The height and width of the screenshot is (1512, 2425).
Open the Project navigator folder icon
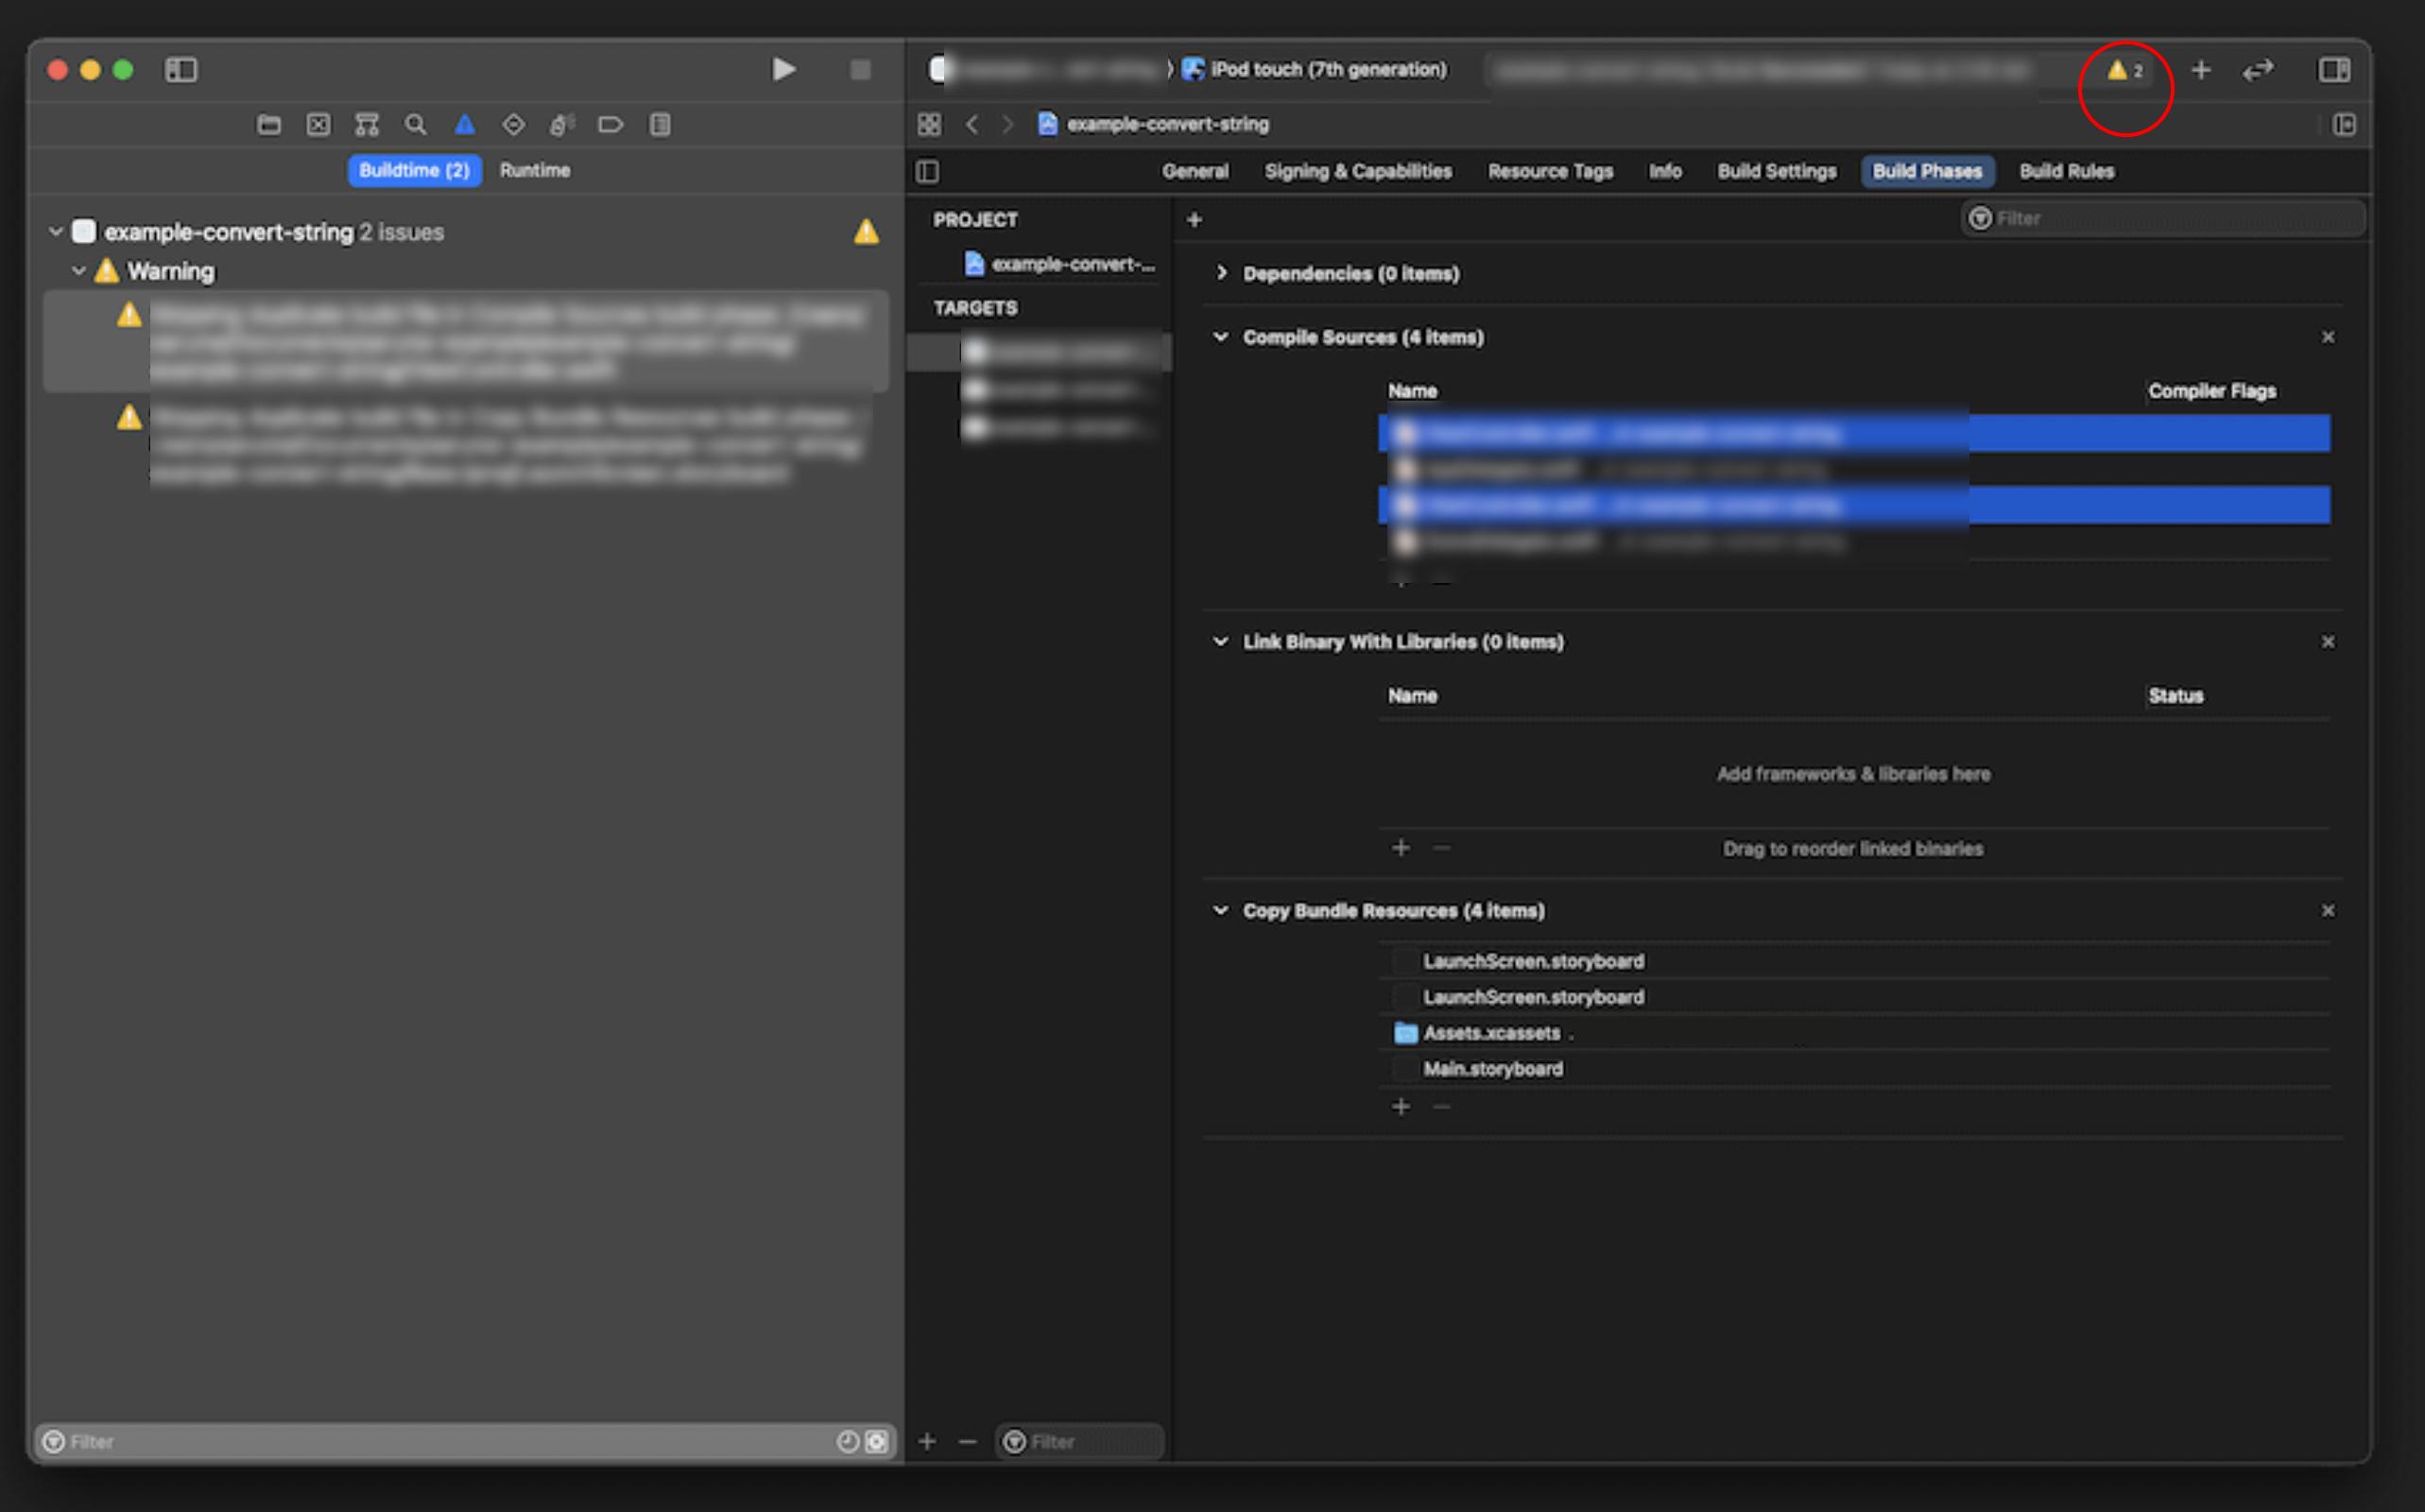[268, 125]
